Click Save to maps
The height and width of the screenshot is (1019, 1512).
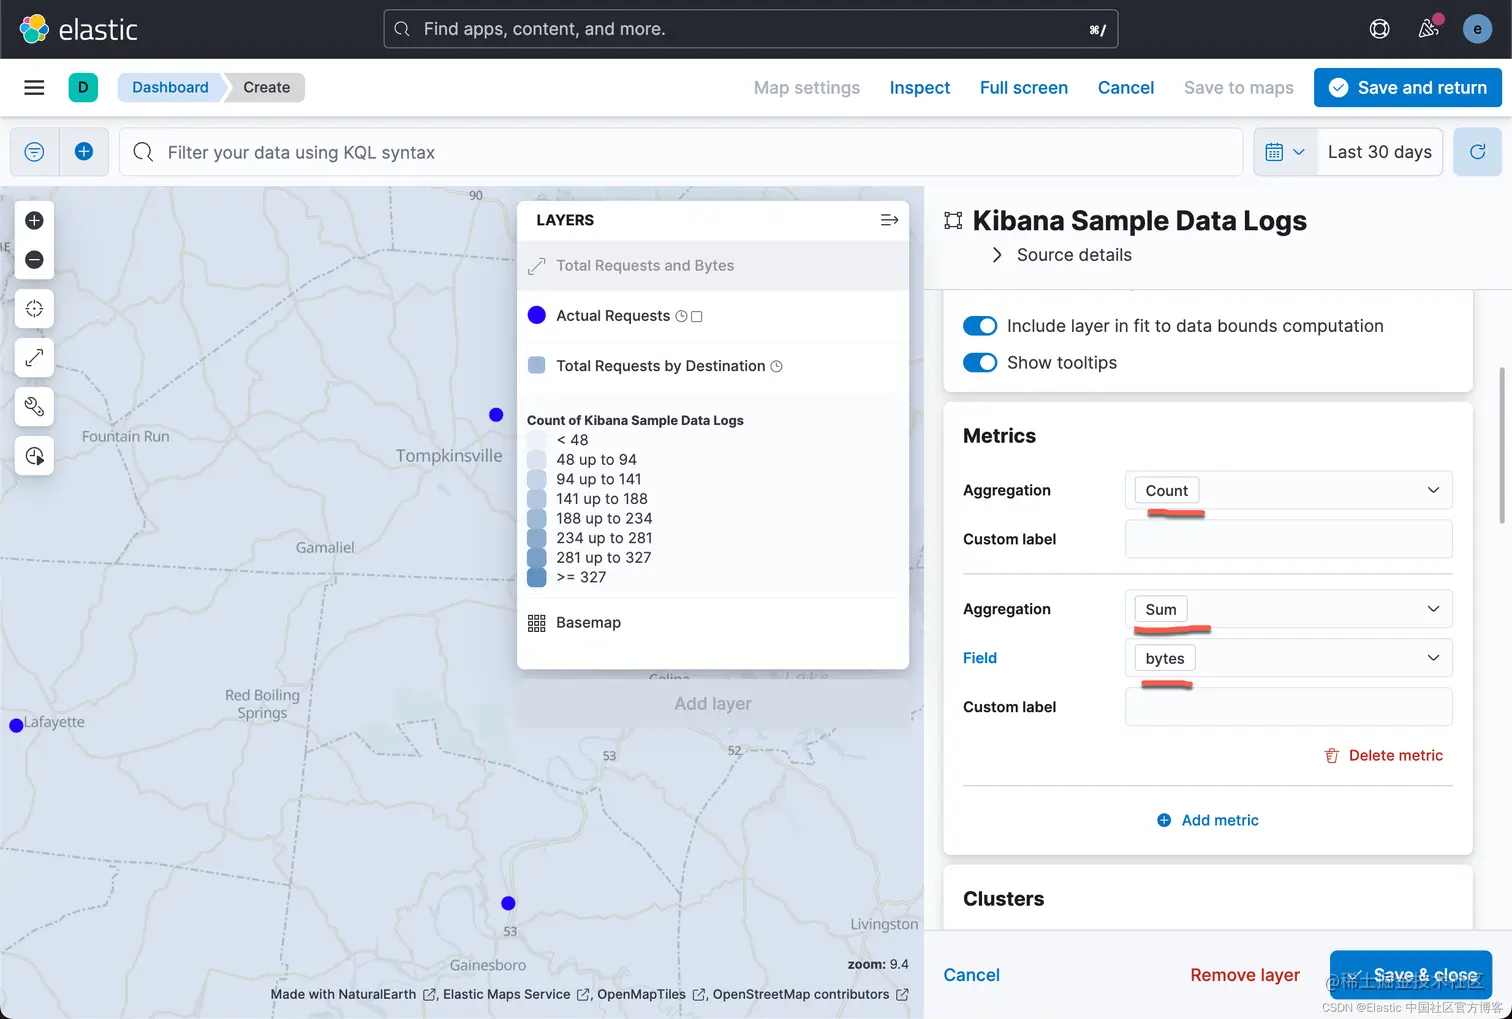(x=1239, y=88)
